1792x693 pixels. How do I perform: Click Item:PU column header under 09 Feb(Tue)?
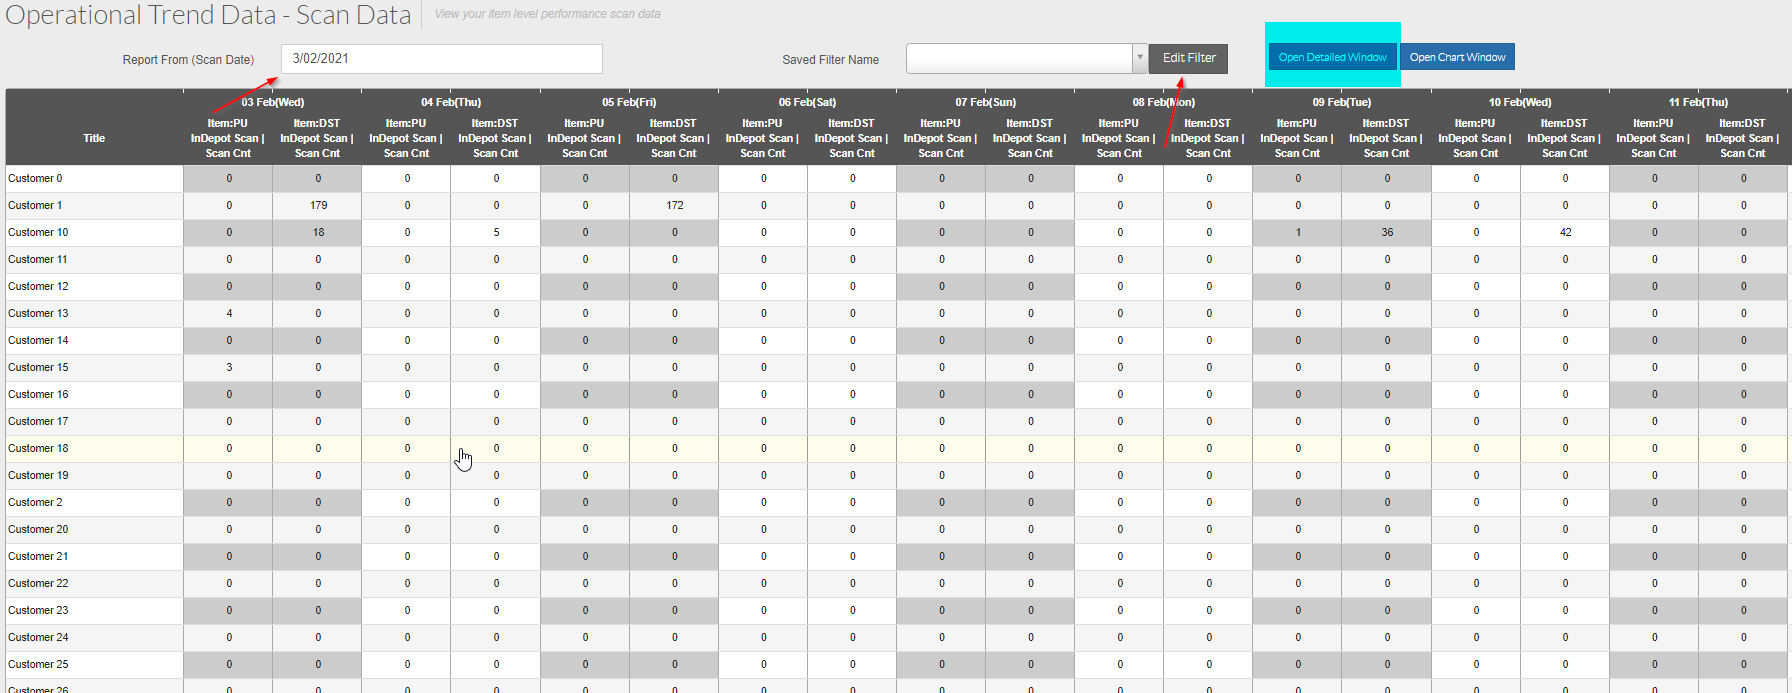[x=1297, y=138]
